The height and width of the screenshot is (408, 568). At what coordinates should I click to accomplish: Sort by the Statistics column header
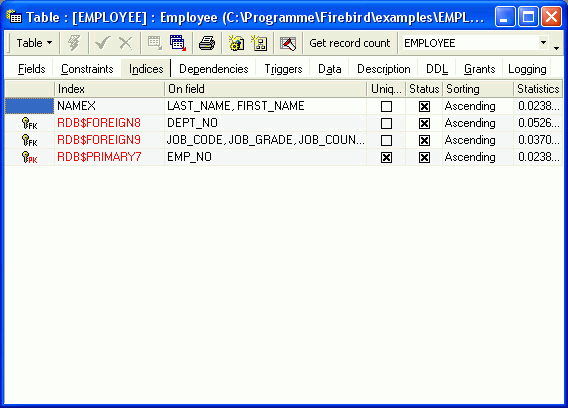pyautogui.click(x=538, y=89)
